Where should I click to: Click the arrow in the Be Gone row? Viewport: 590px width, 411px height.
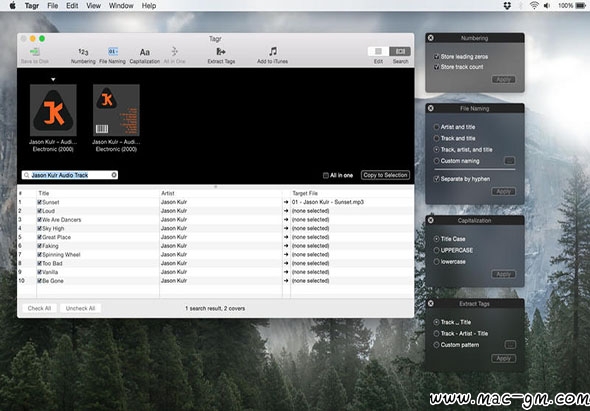[x=286, y=281]
